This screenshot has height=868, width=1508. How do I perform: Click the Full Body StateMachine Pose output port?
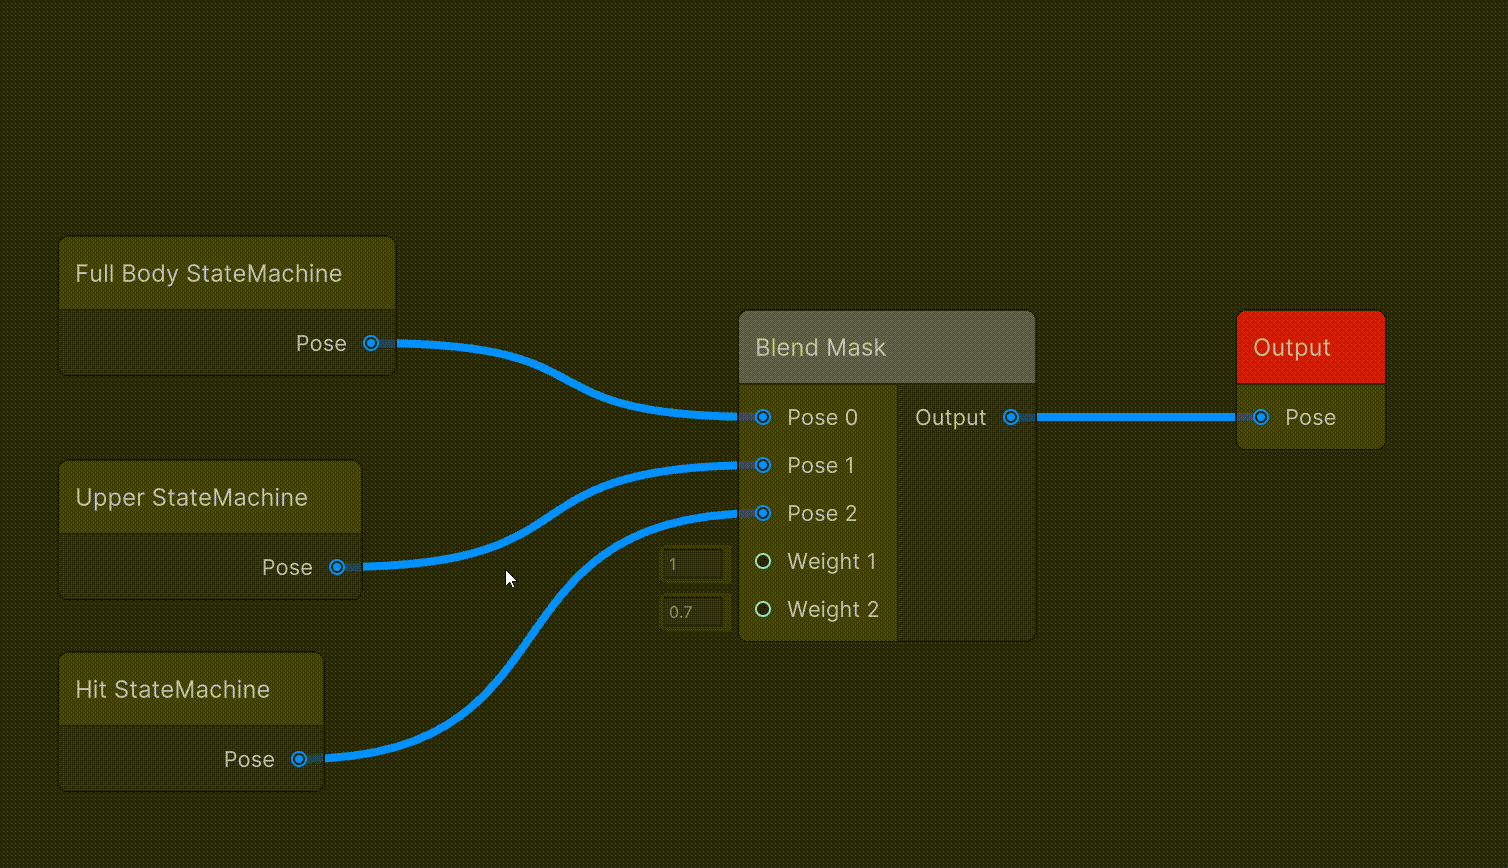371,343
